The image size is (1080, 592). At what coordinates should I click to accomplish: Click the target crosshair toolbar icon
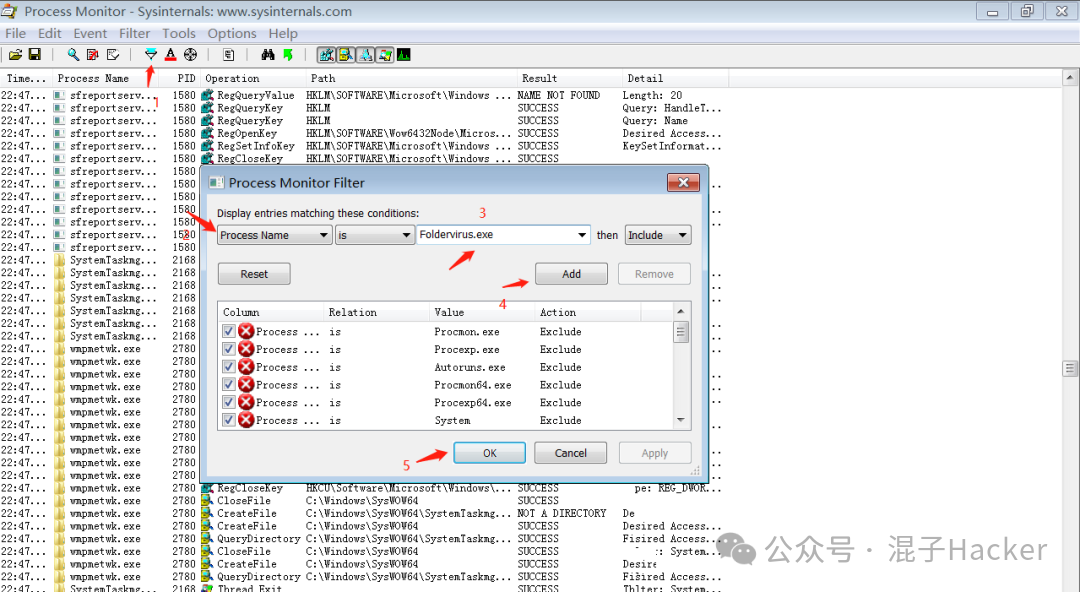coord(190,54)
